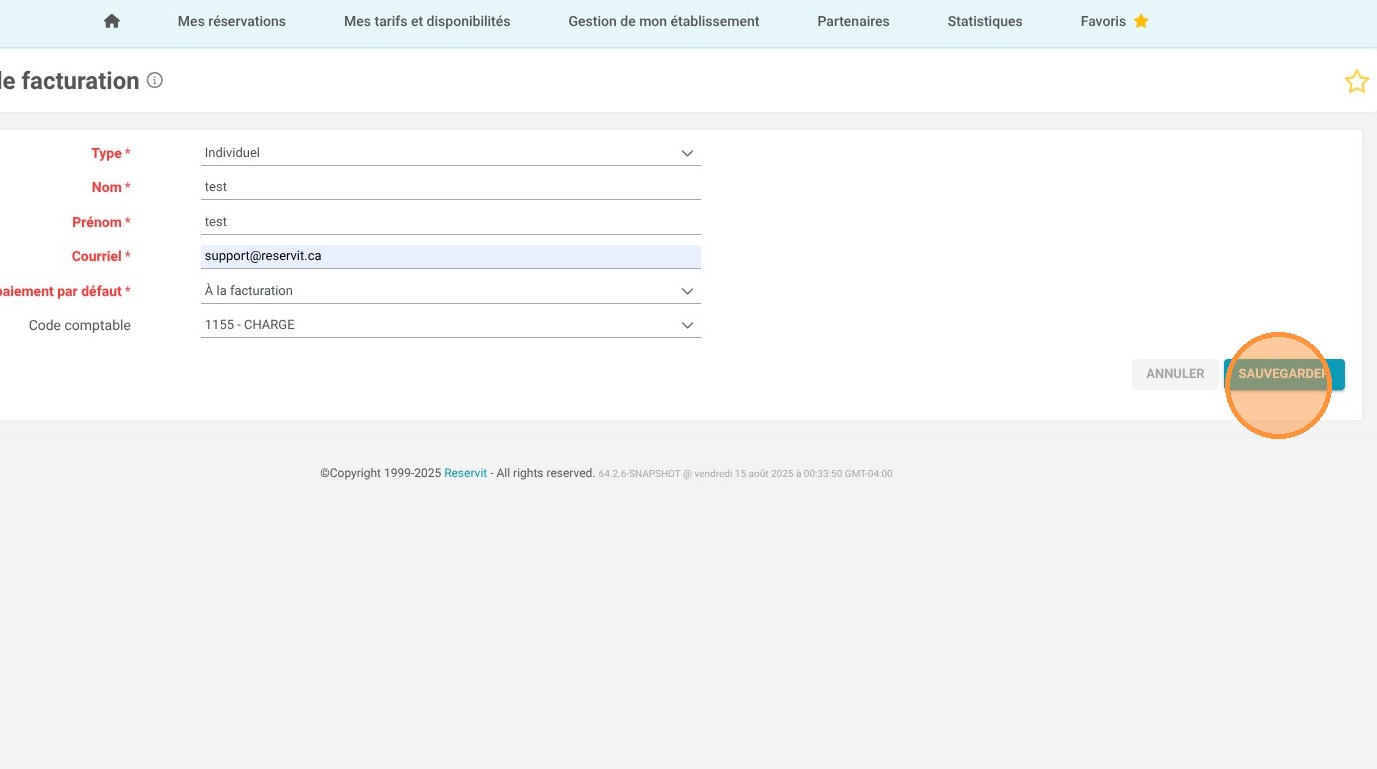This screenshot has width=1377, height=769.
Task: Click the Nom input field
Action: (x=451, y=187)
